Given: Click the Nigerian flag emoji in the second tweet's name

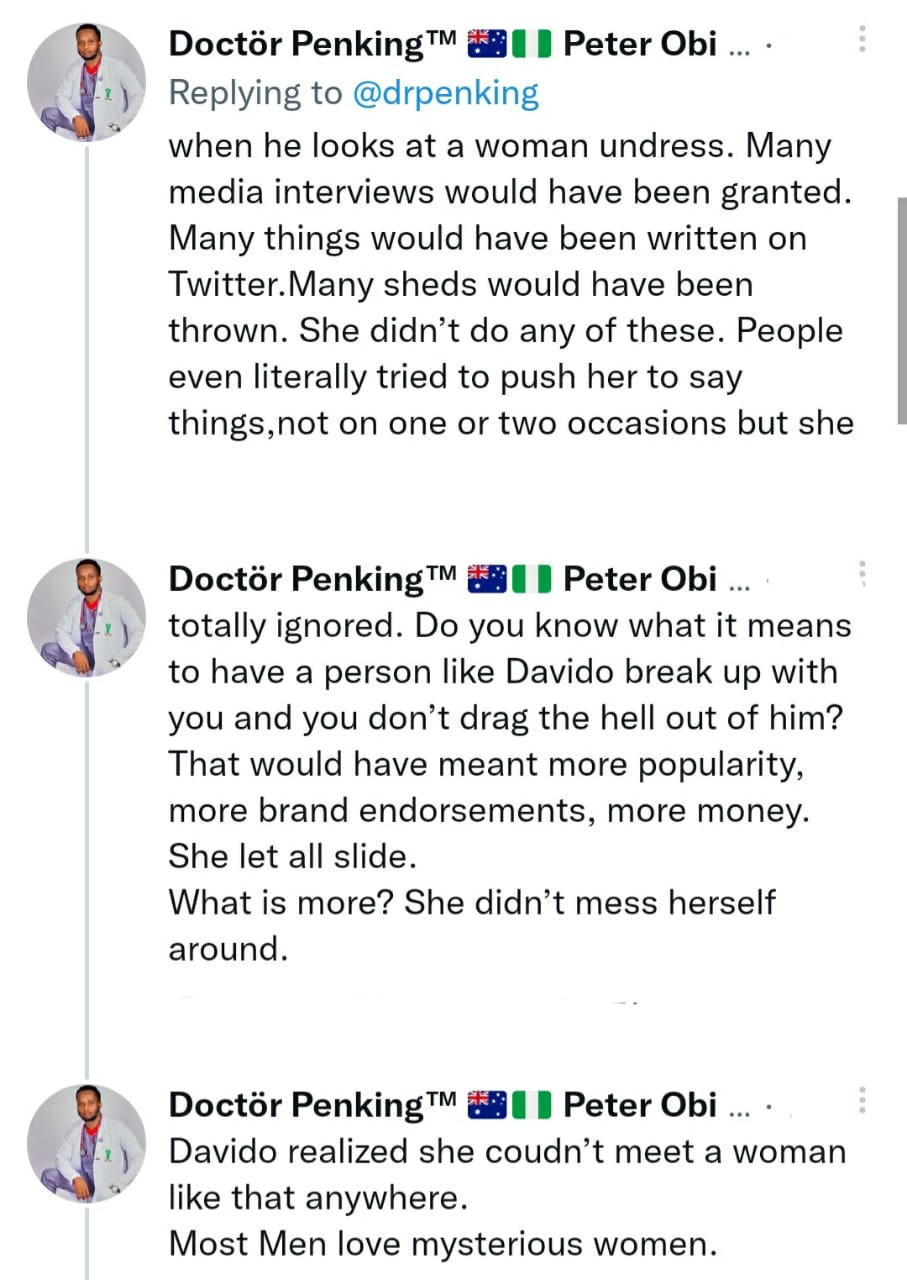Looking at the screenshot, I should click(530, 579).
